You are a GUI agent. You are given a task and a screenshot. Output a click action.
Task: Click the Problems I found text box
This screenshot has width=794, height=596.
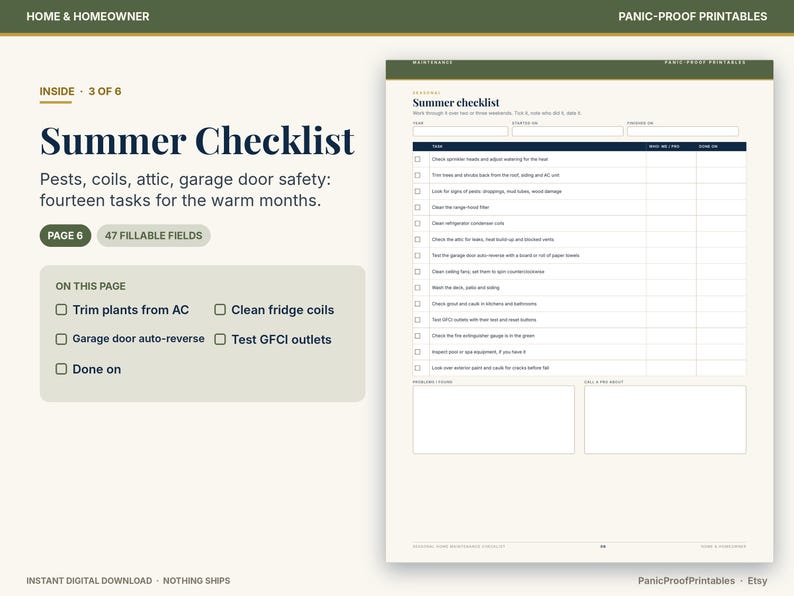pos(494,420)
